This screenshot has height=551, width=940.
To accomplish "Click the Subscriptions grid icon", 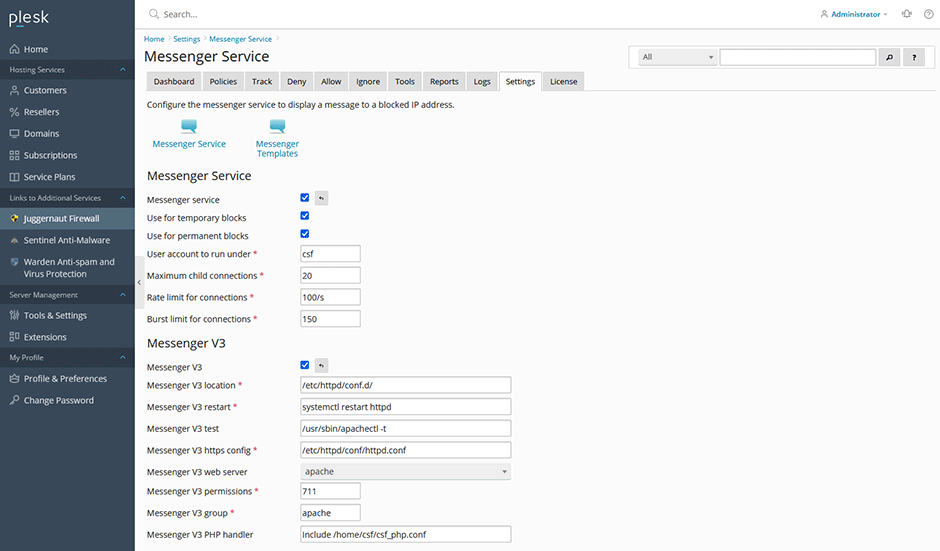I will click(14, 155).
